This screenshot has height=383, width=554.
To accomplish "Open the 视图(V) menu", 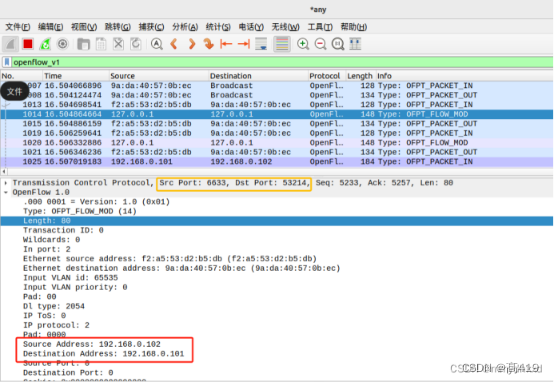I will tap(84, 27).
